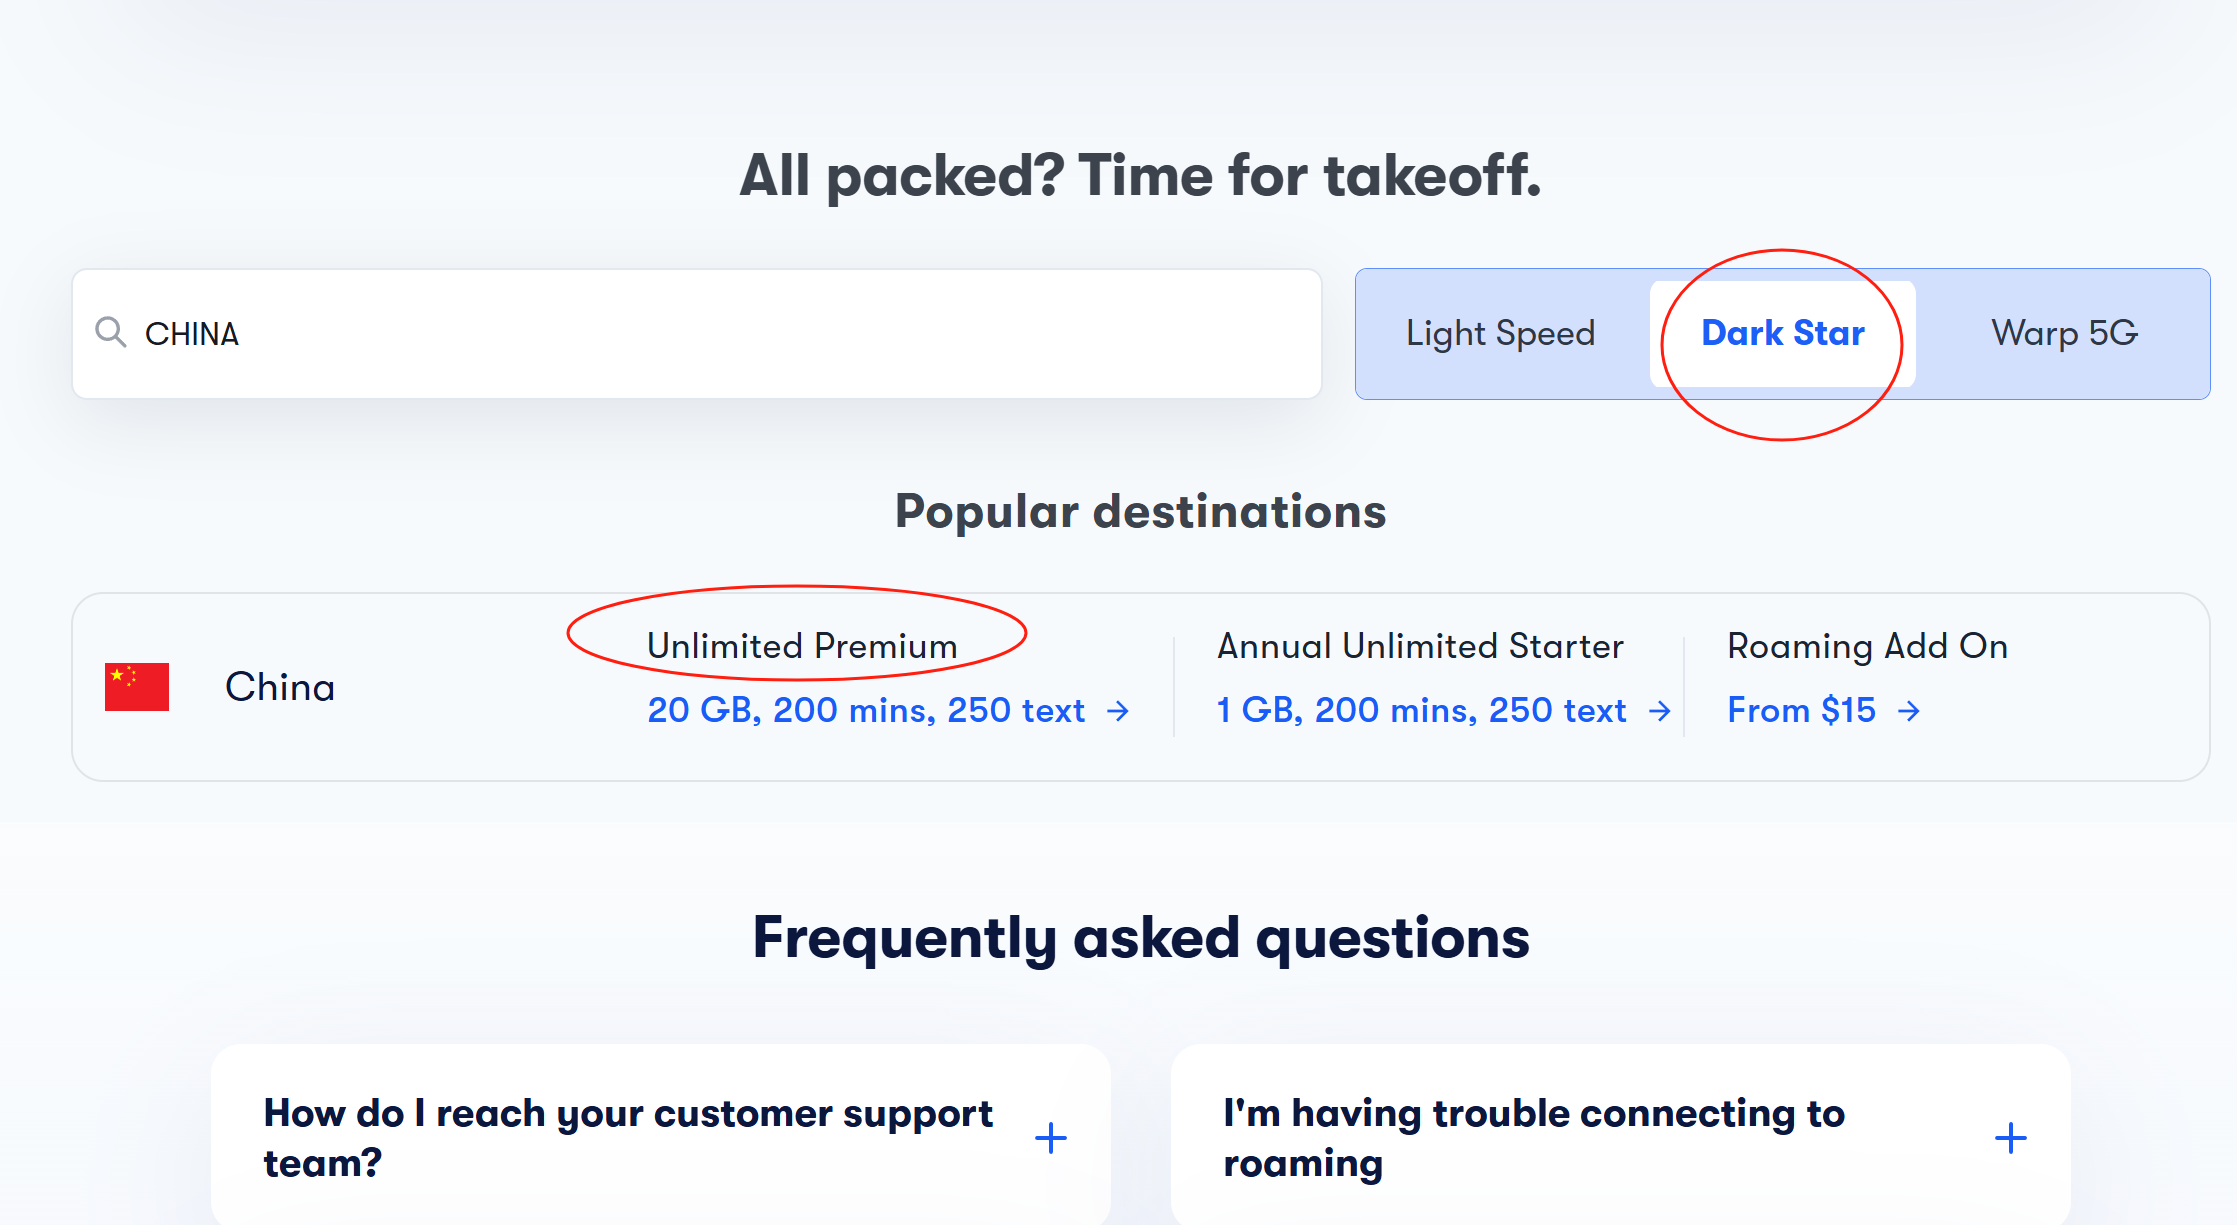2237x1225 pixels.
Task: Click the Roaming Add On title
Action: 1867,646
